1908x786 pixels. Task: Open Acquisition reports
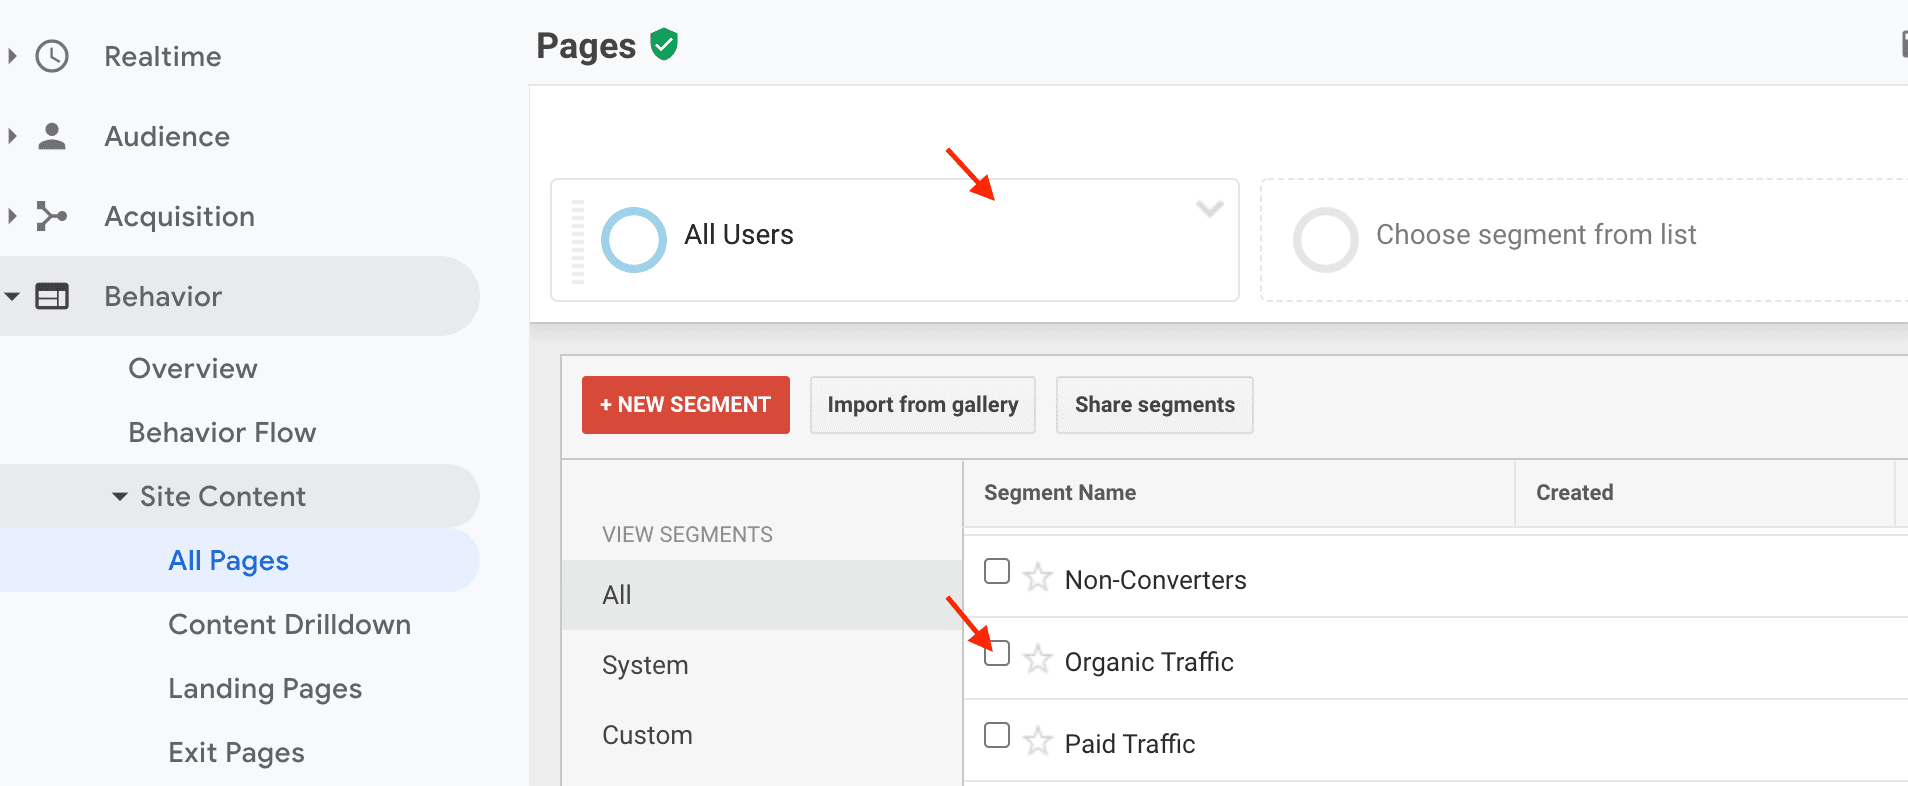[x=180, y=216]
